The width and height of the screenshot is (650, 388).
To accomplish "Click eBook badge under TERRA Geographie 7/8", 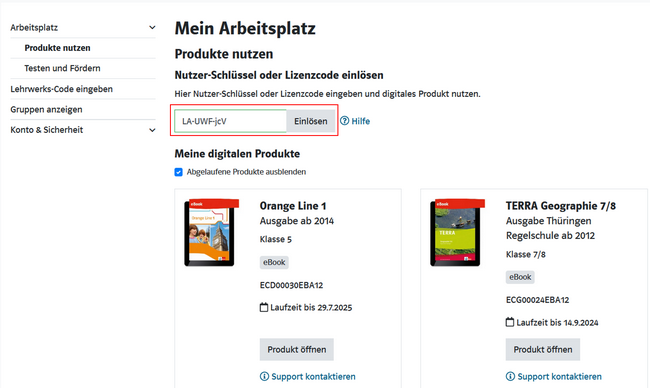I will tap(520, 277).
